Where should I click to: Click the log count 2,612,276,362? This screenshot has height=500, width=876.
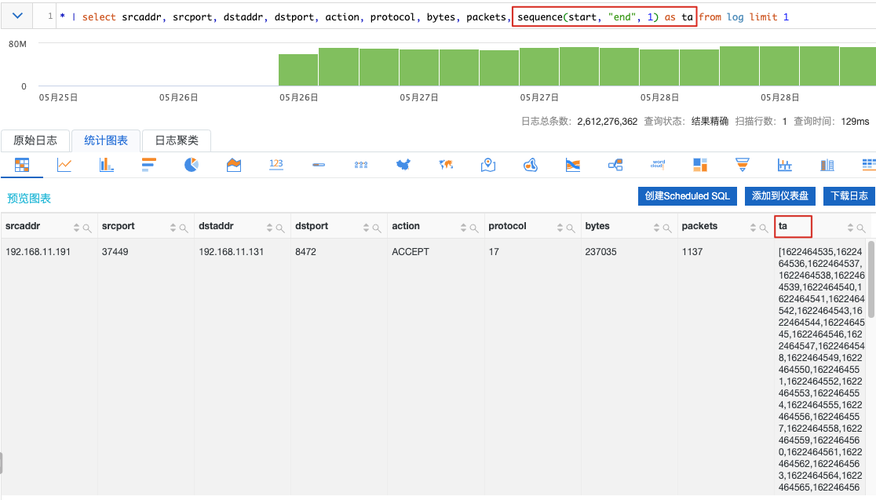(607, 121)
